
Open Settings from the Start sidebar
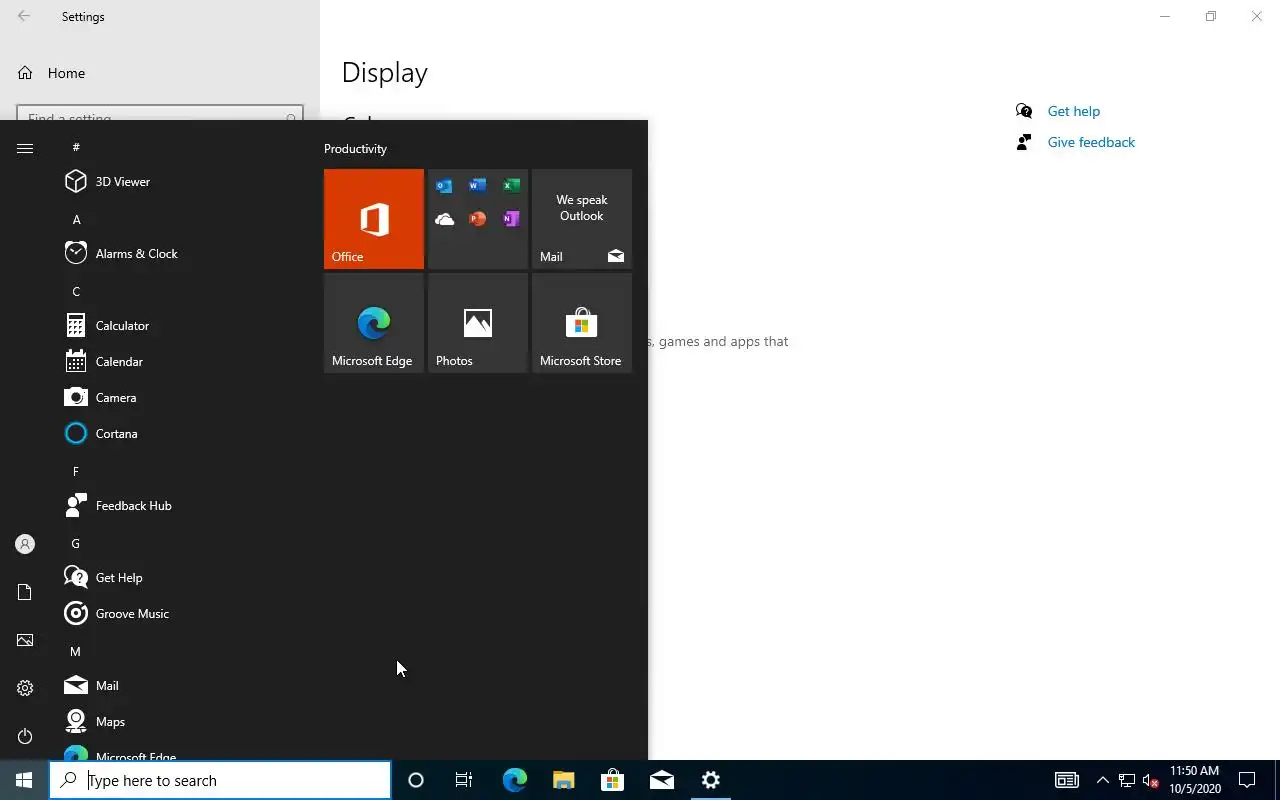(25, 688)
